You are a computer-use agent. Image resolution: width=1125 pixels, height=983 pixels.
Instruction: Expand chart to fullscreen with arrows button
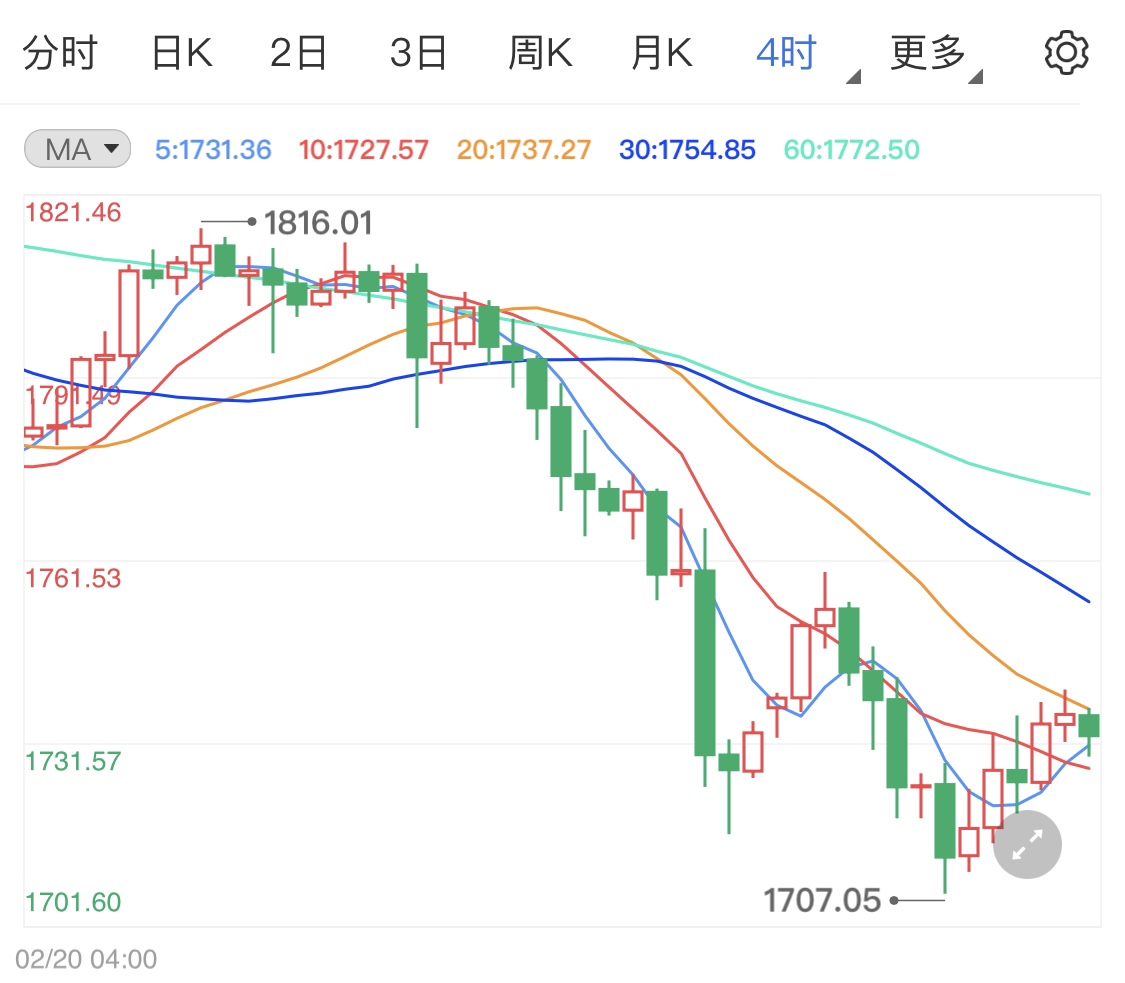coord(1027,845)
